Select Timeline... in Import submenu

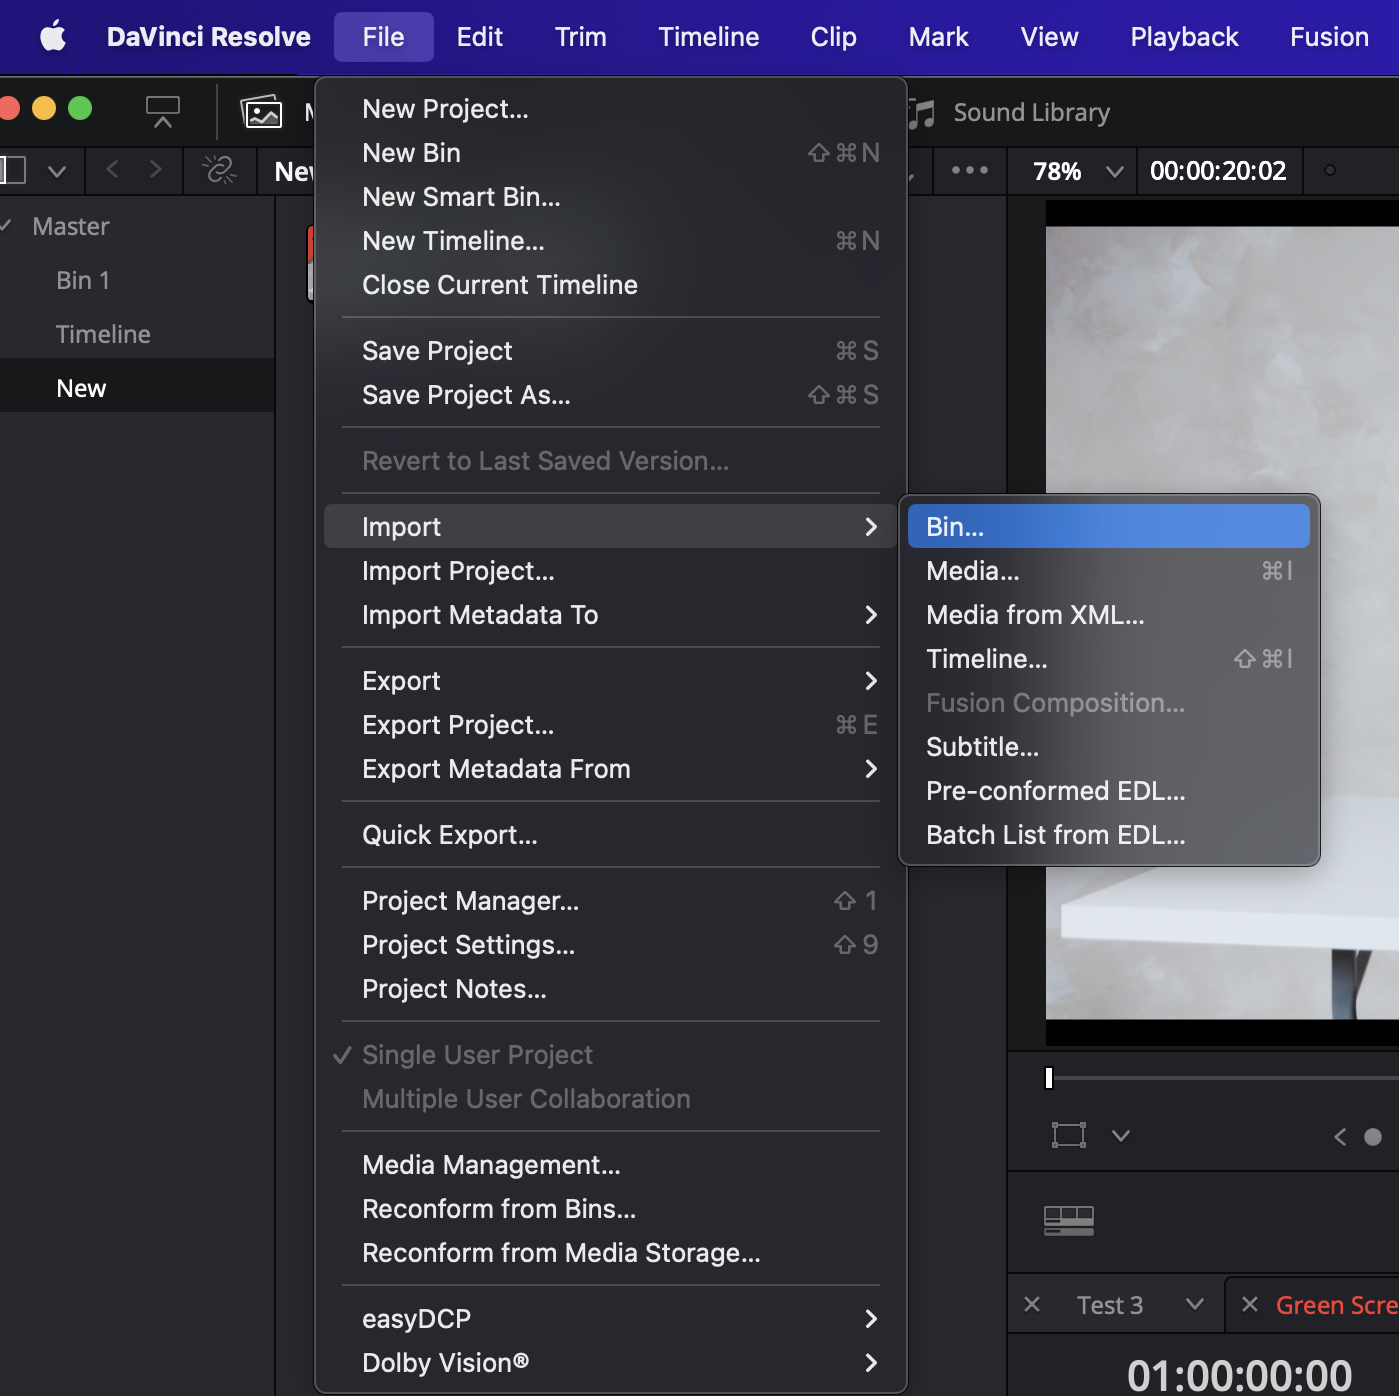(1109, 659)
